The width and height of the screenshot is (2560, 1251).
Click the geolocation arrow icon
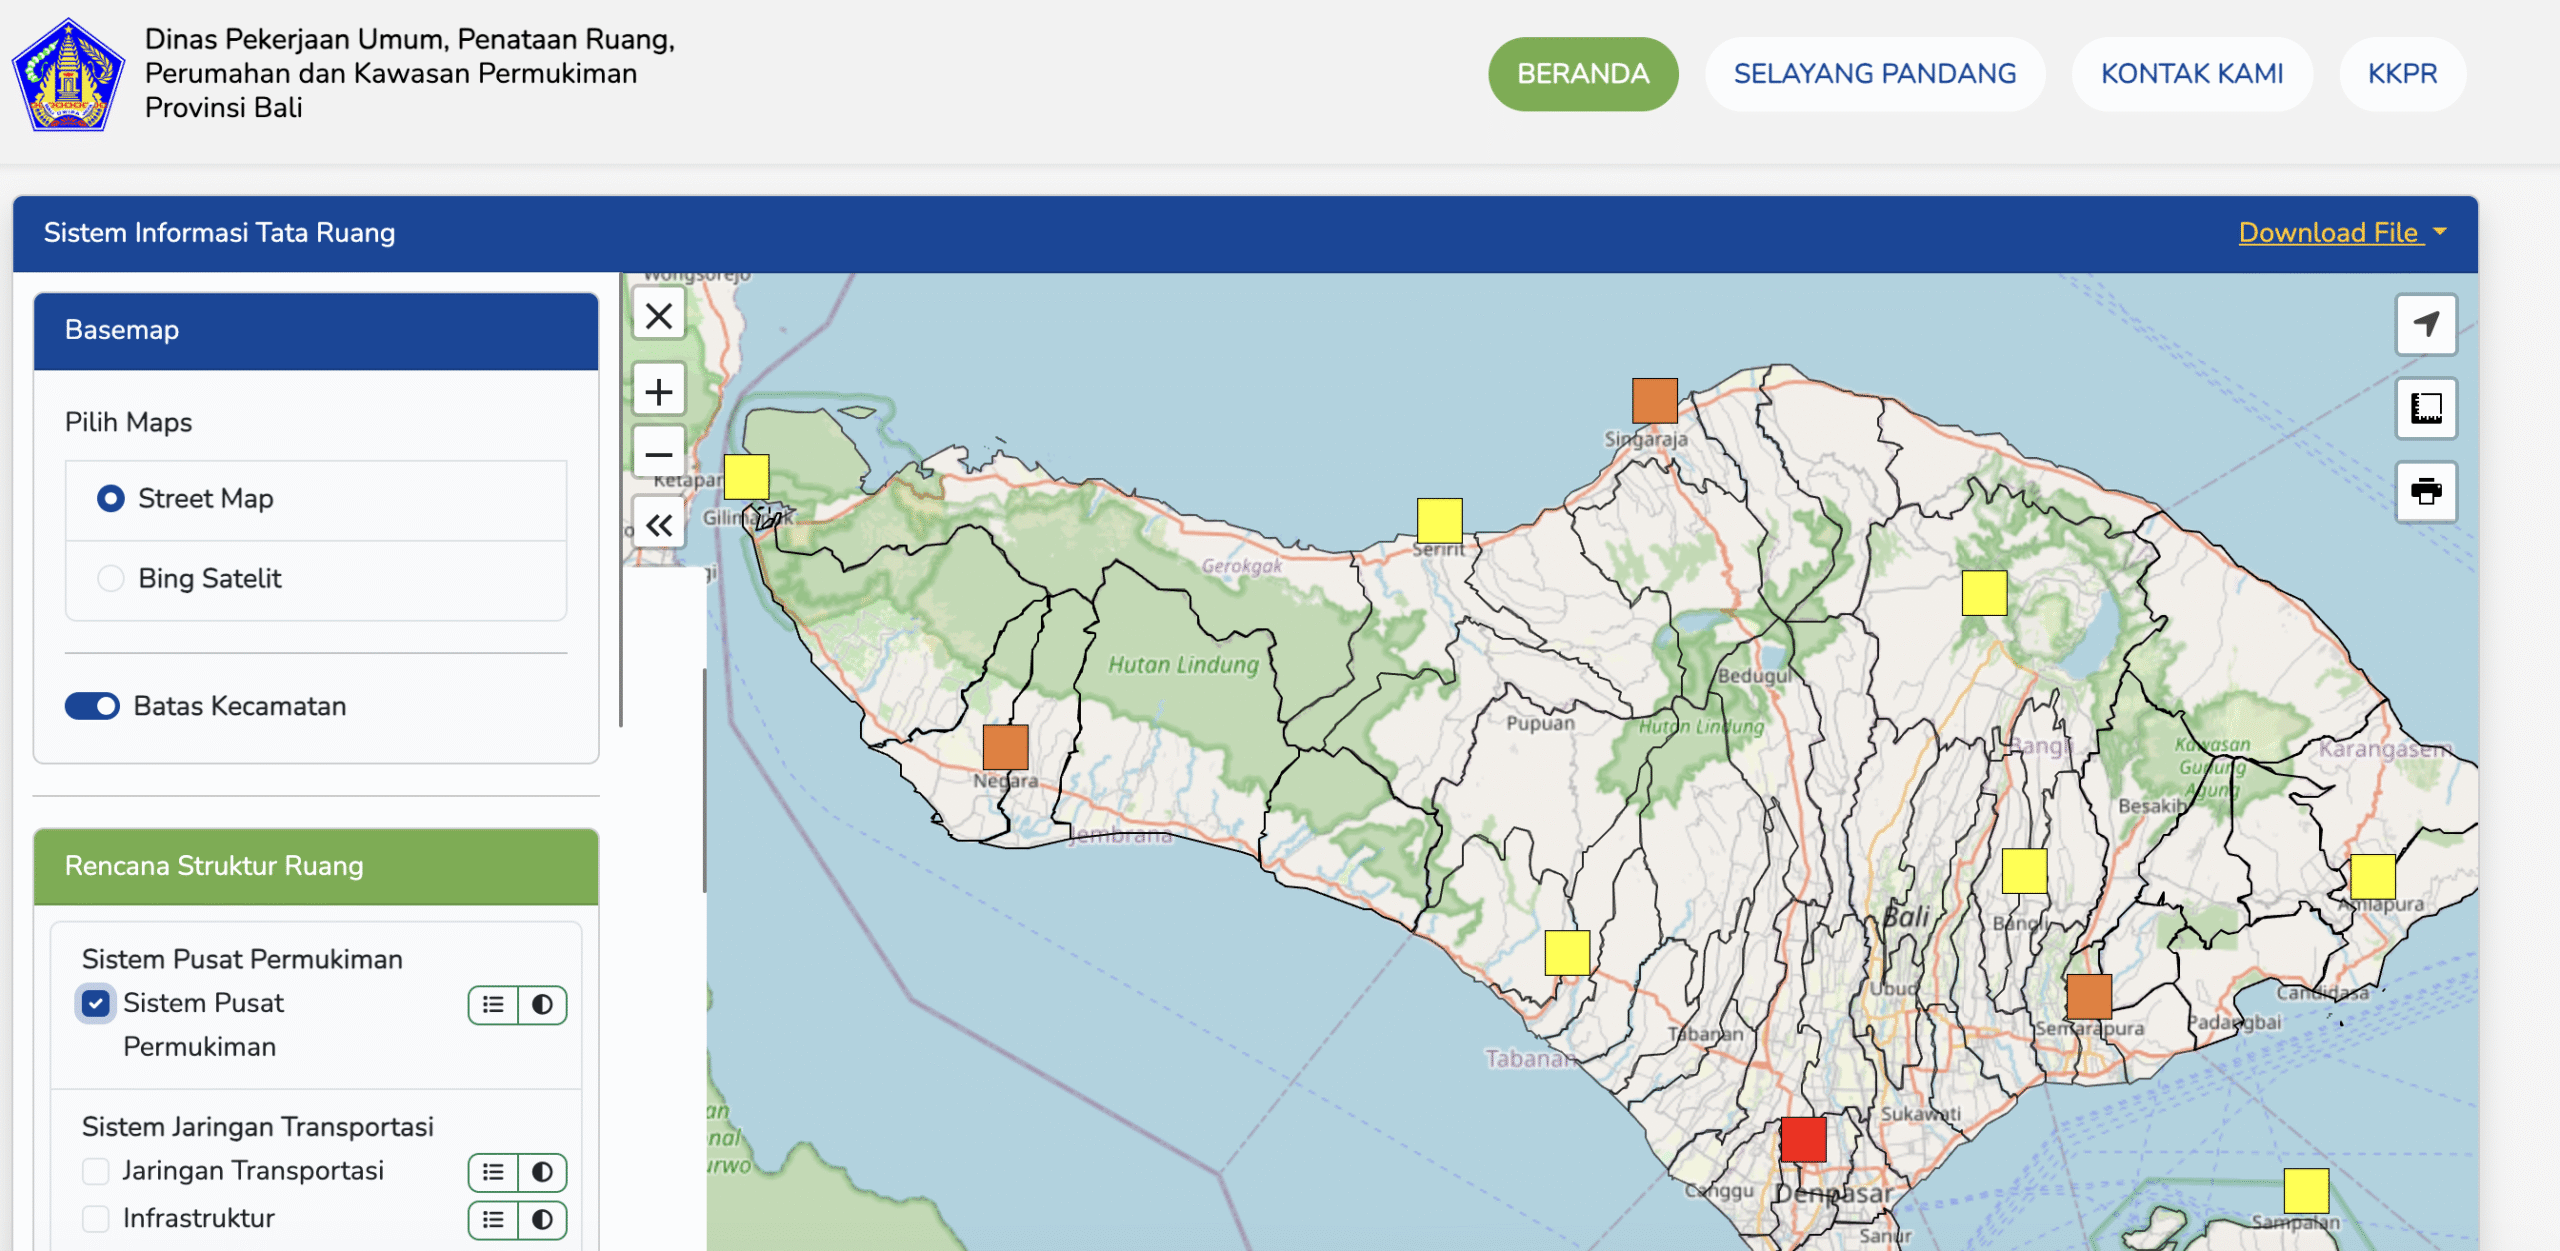2426,324
